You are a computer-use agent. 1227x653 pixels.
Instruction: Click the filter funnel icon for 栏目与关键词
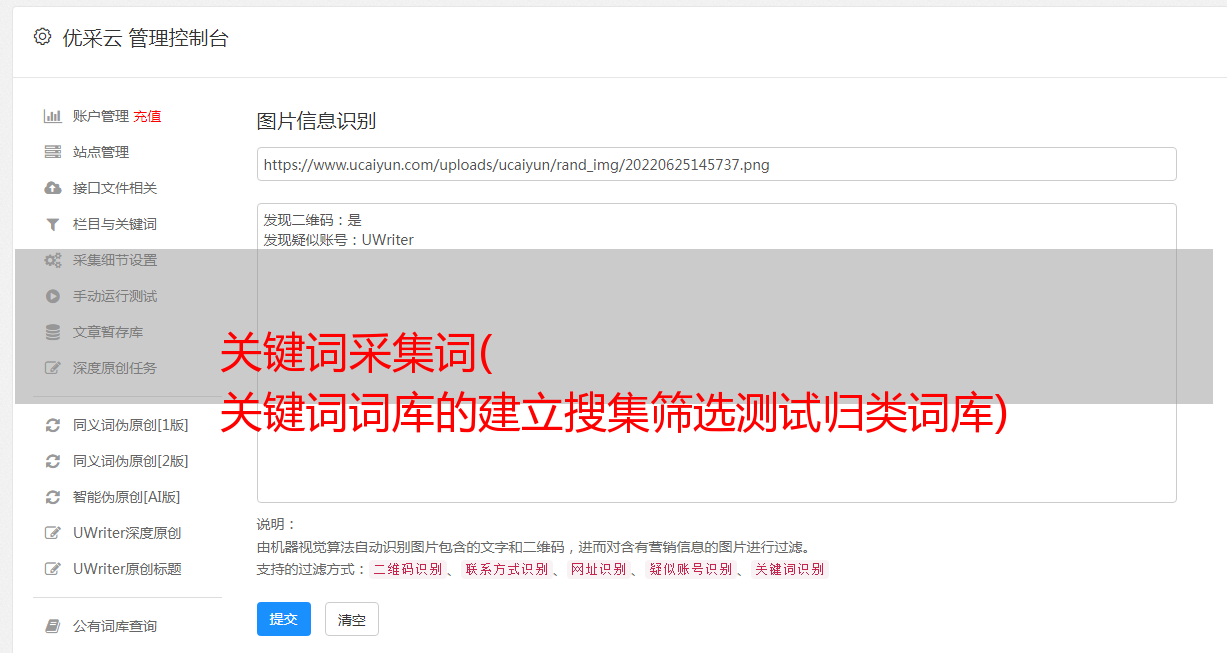(x=53, y=224)
